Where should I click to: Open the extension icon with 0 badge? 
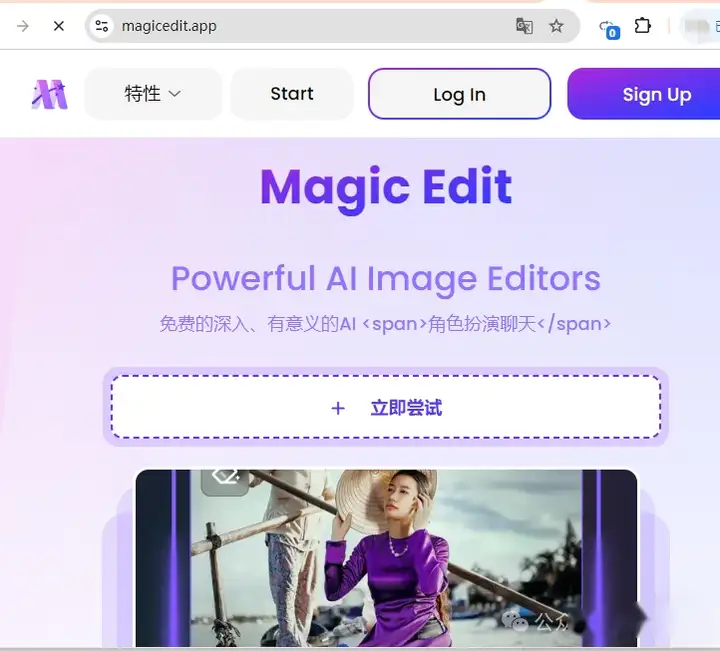[x=609, y=28]
